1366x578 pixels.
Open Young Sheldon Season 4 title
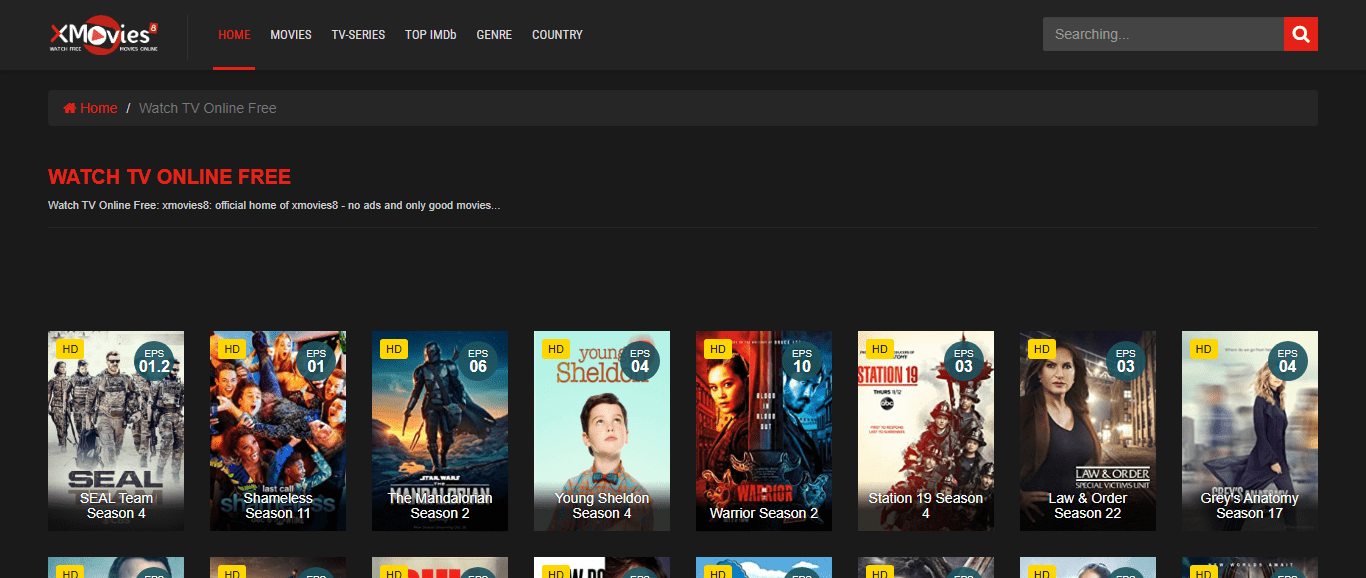point(602,505)
